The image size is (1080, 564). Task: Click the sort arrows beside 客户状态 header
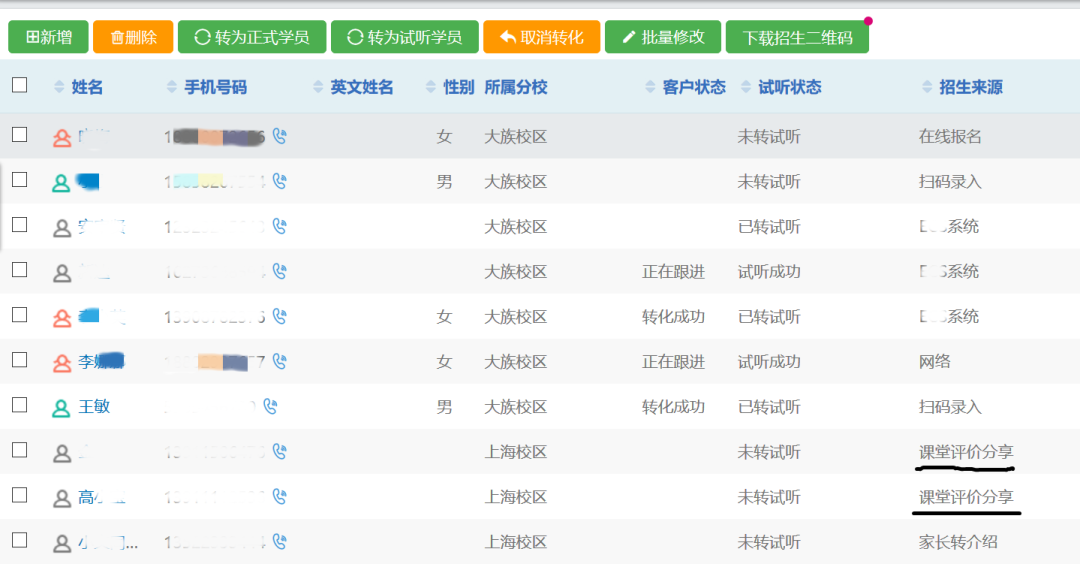click(x=650, y=88)
